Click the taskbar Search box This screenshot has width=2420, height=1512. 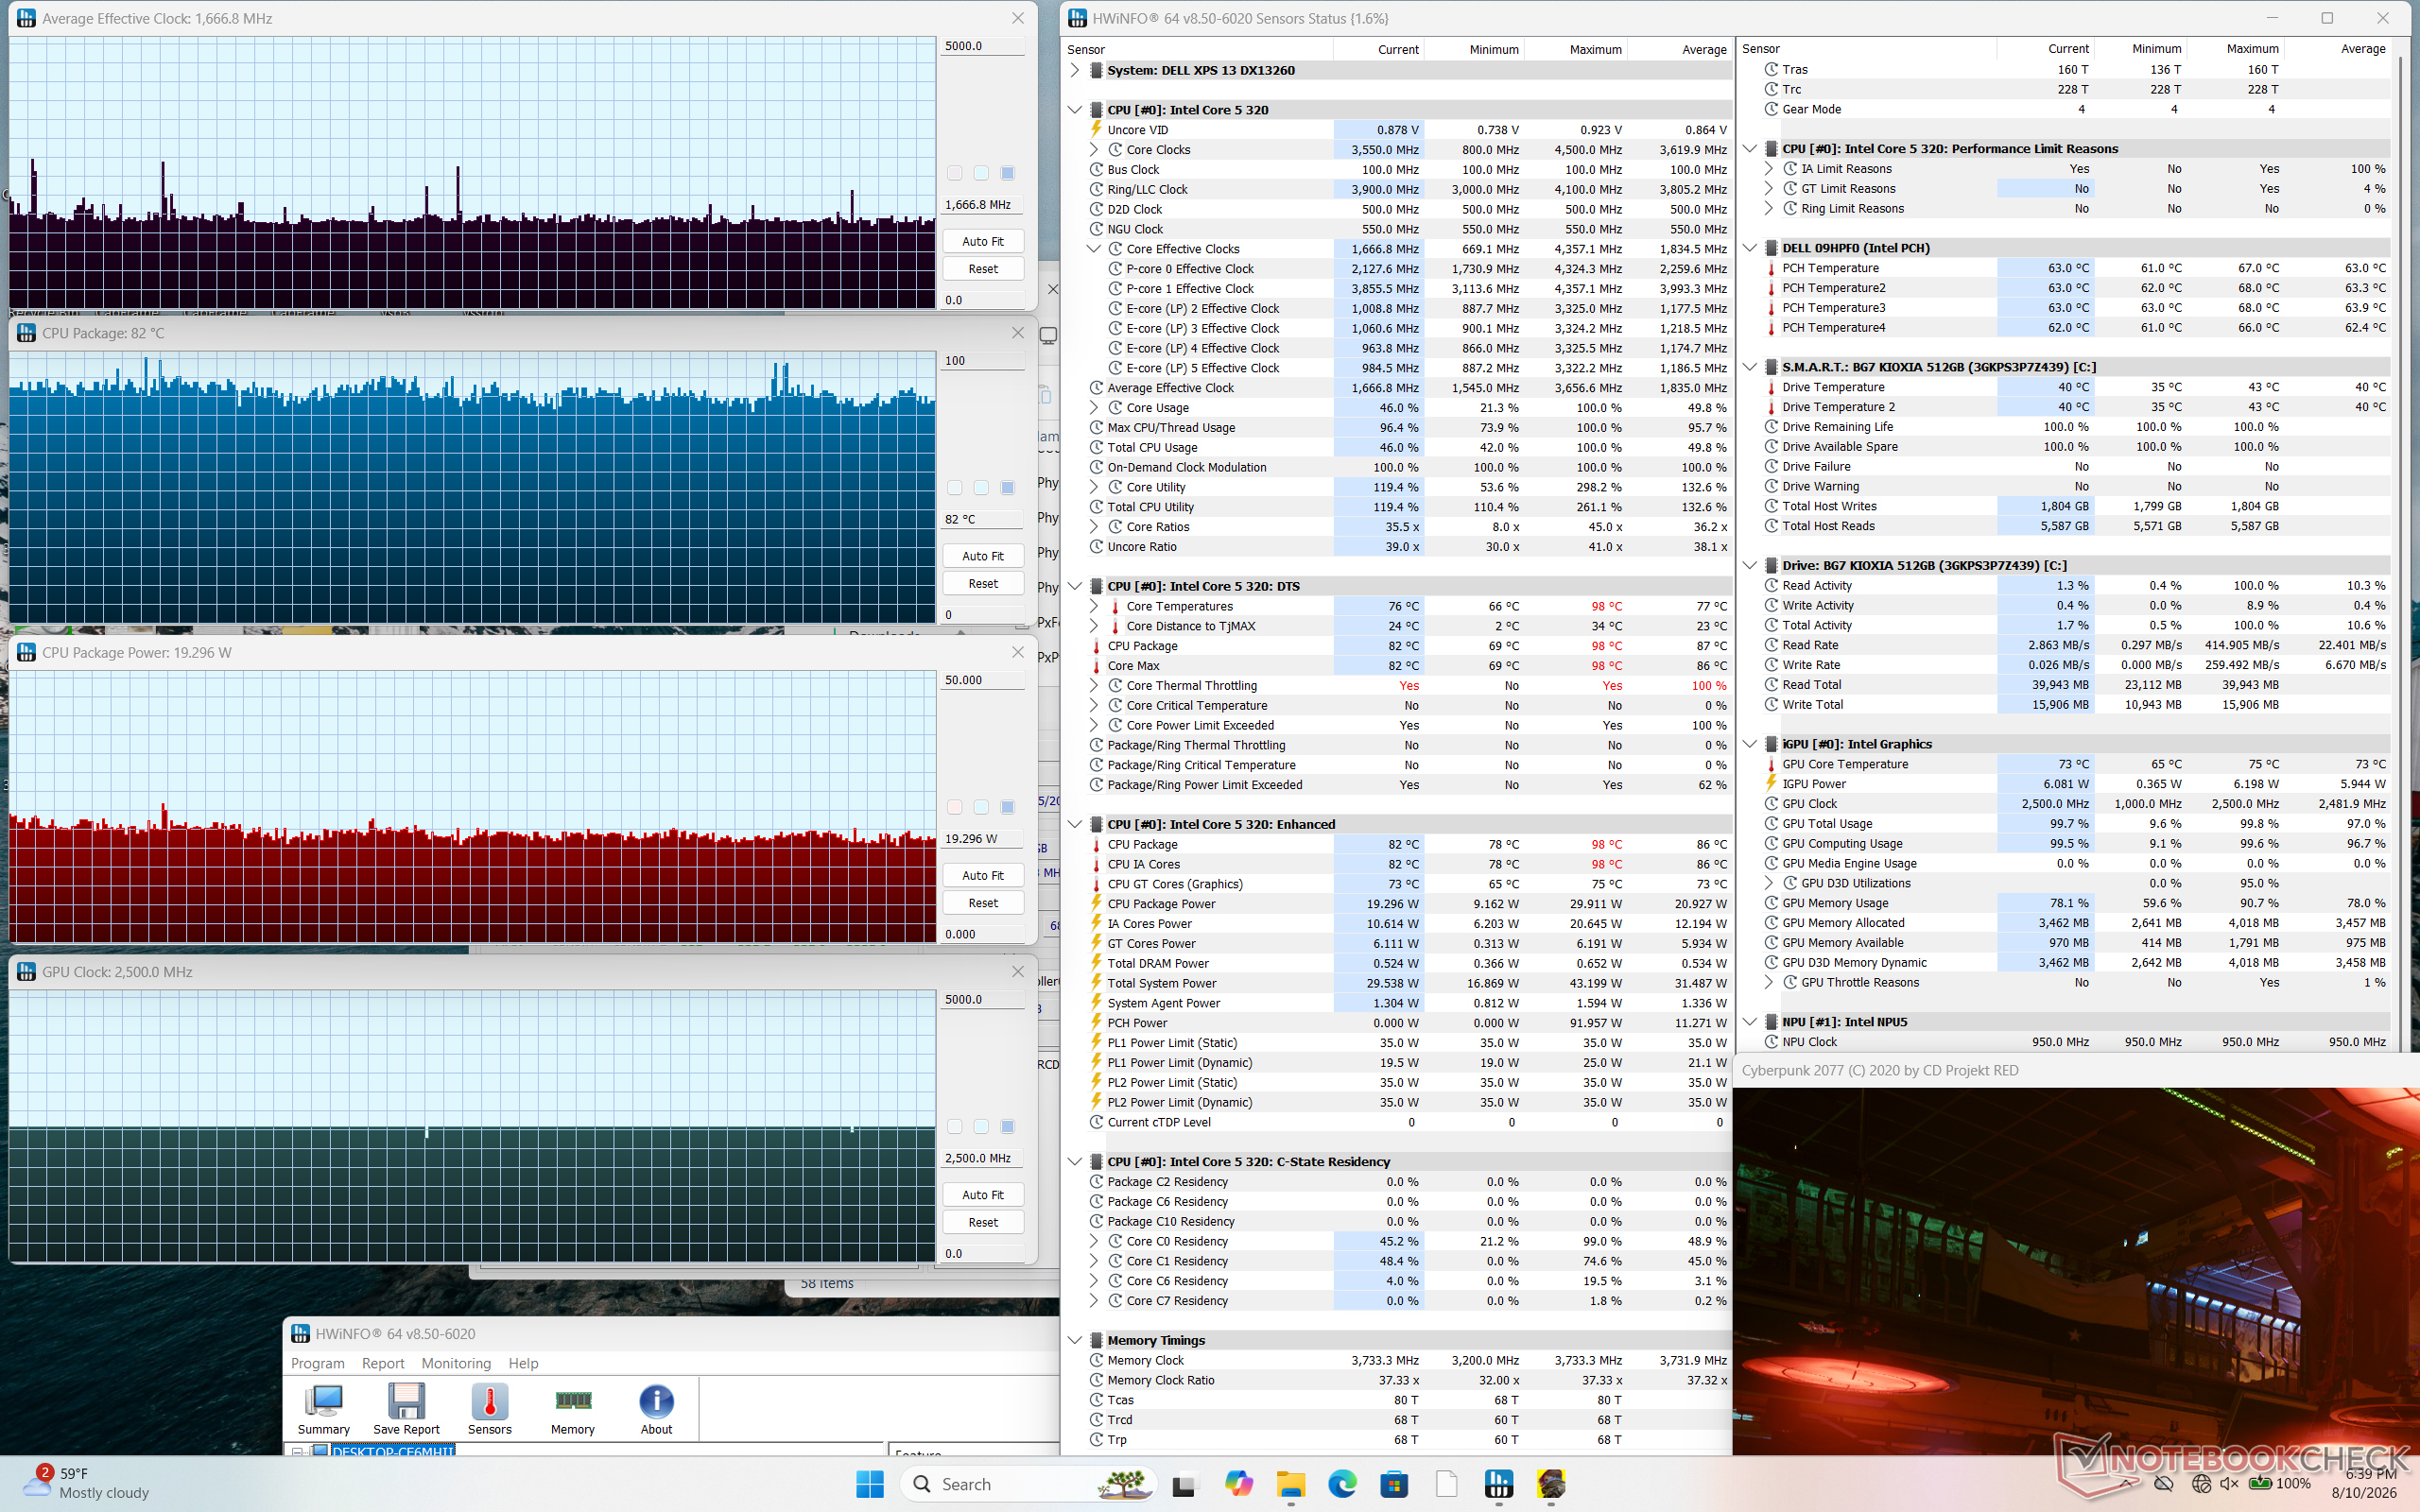point(1029,1484)
